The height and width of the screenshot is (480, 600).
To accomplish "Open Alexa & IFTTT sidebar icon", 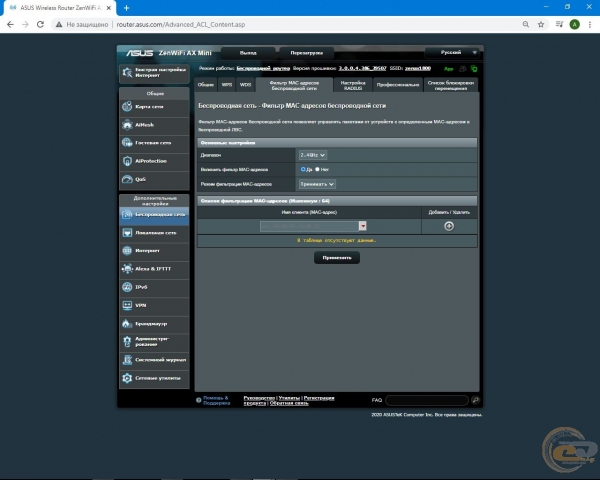I will 127,269.
